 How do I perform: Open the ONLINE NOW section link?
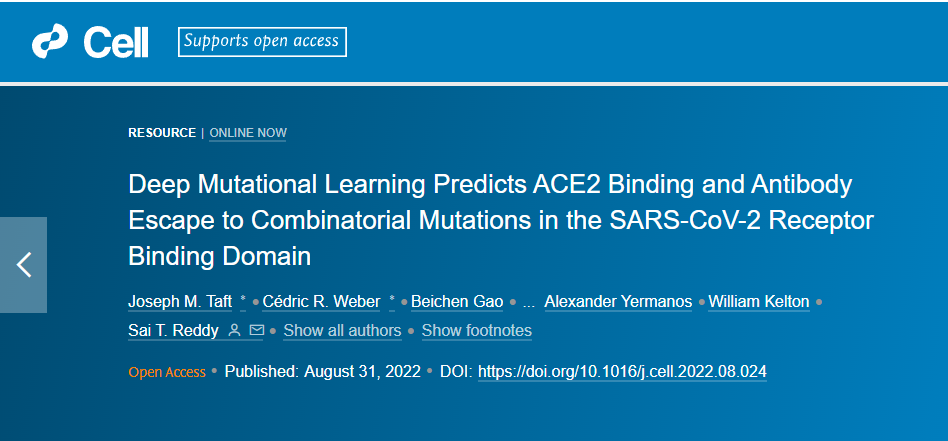tap(248, 132)
